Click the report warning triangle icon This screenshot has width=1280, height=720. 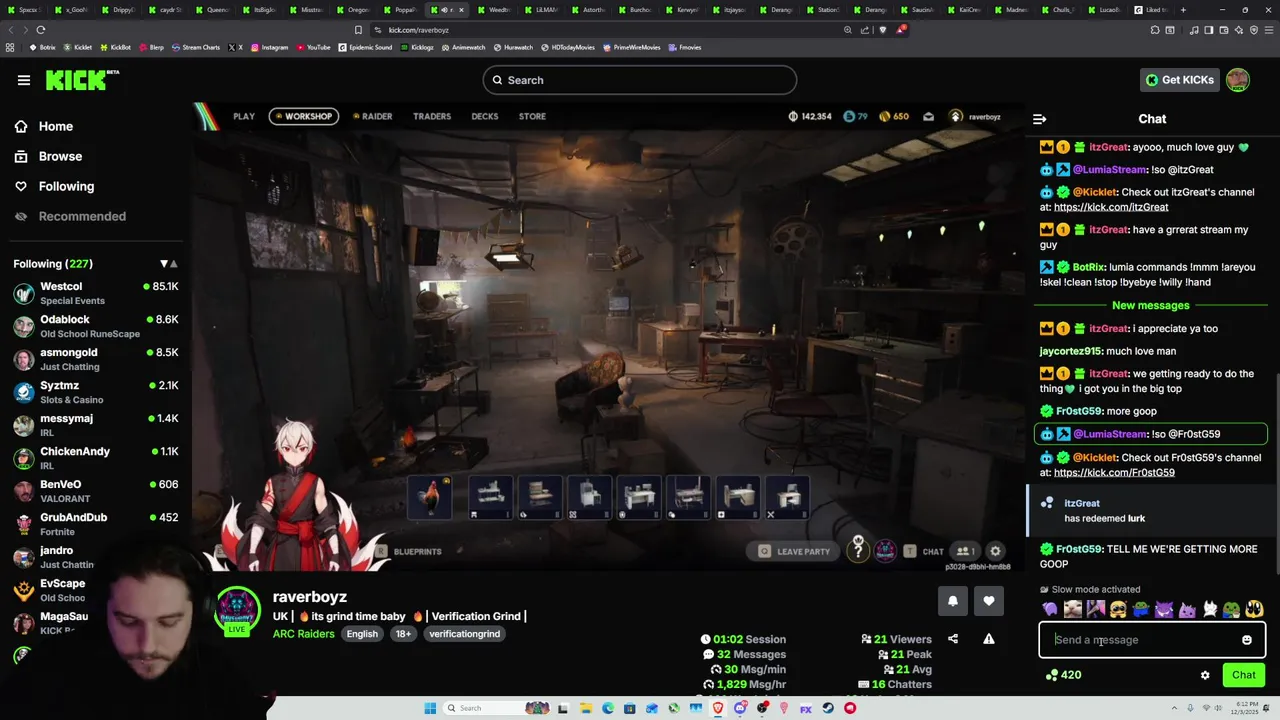[989, 639]
